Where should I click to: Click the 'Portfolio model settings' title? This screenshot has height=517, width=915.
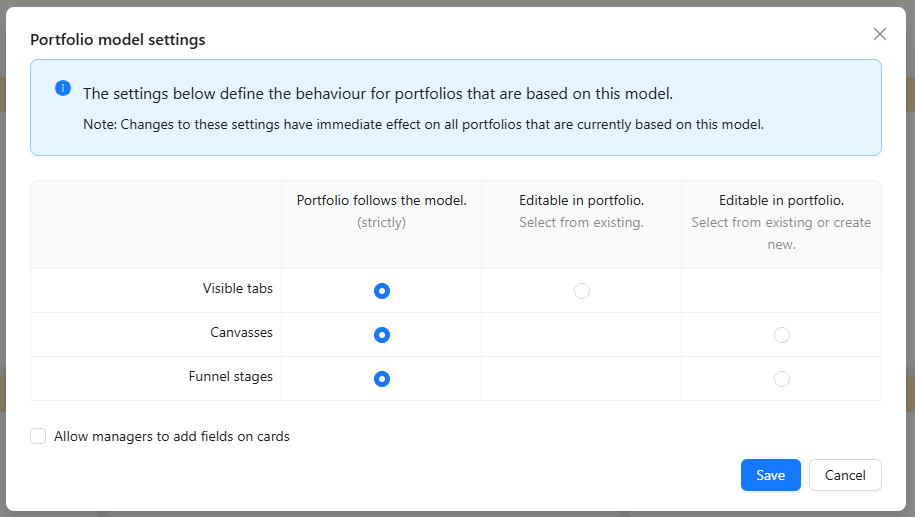pos(118,40)
